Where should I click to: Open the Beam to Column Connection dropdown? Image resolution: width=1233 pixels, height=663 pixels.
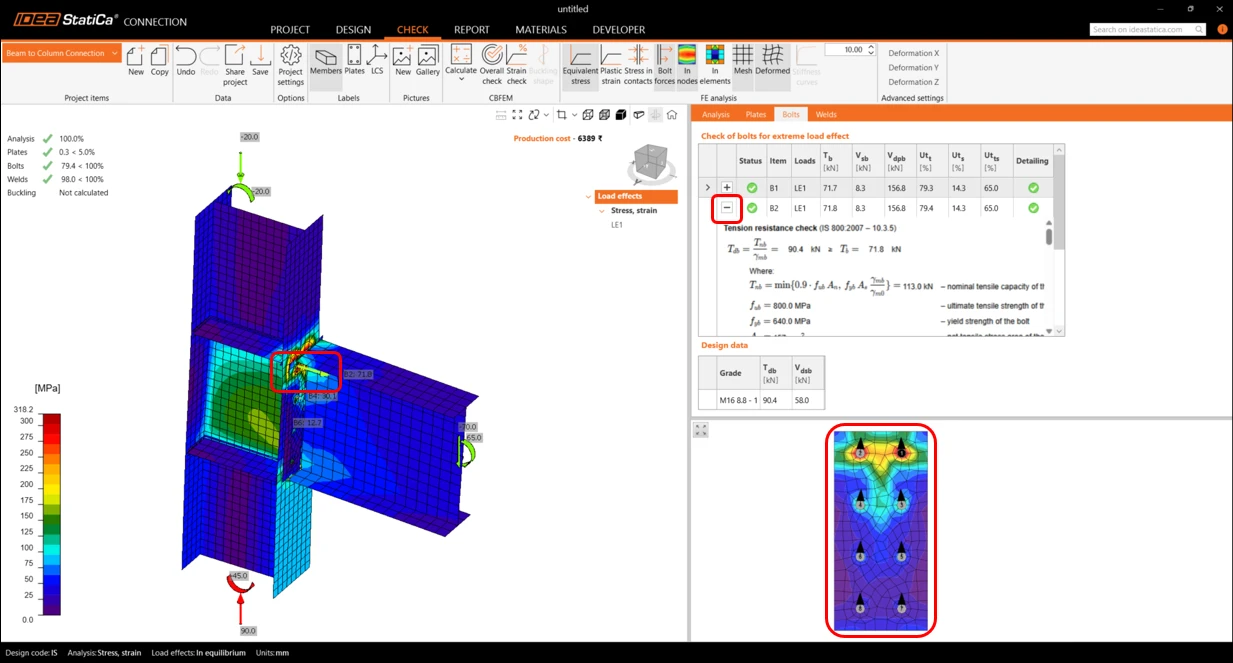point(62,53)
